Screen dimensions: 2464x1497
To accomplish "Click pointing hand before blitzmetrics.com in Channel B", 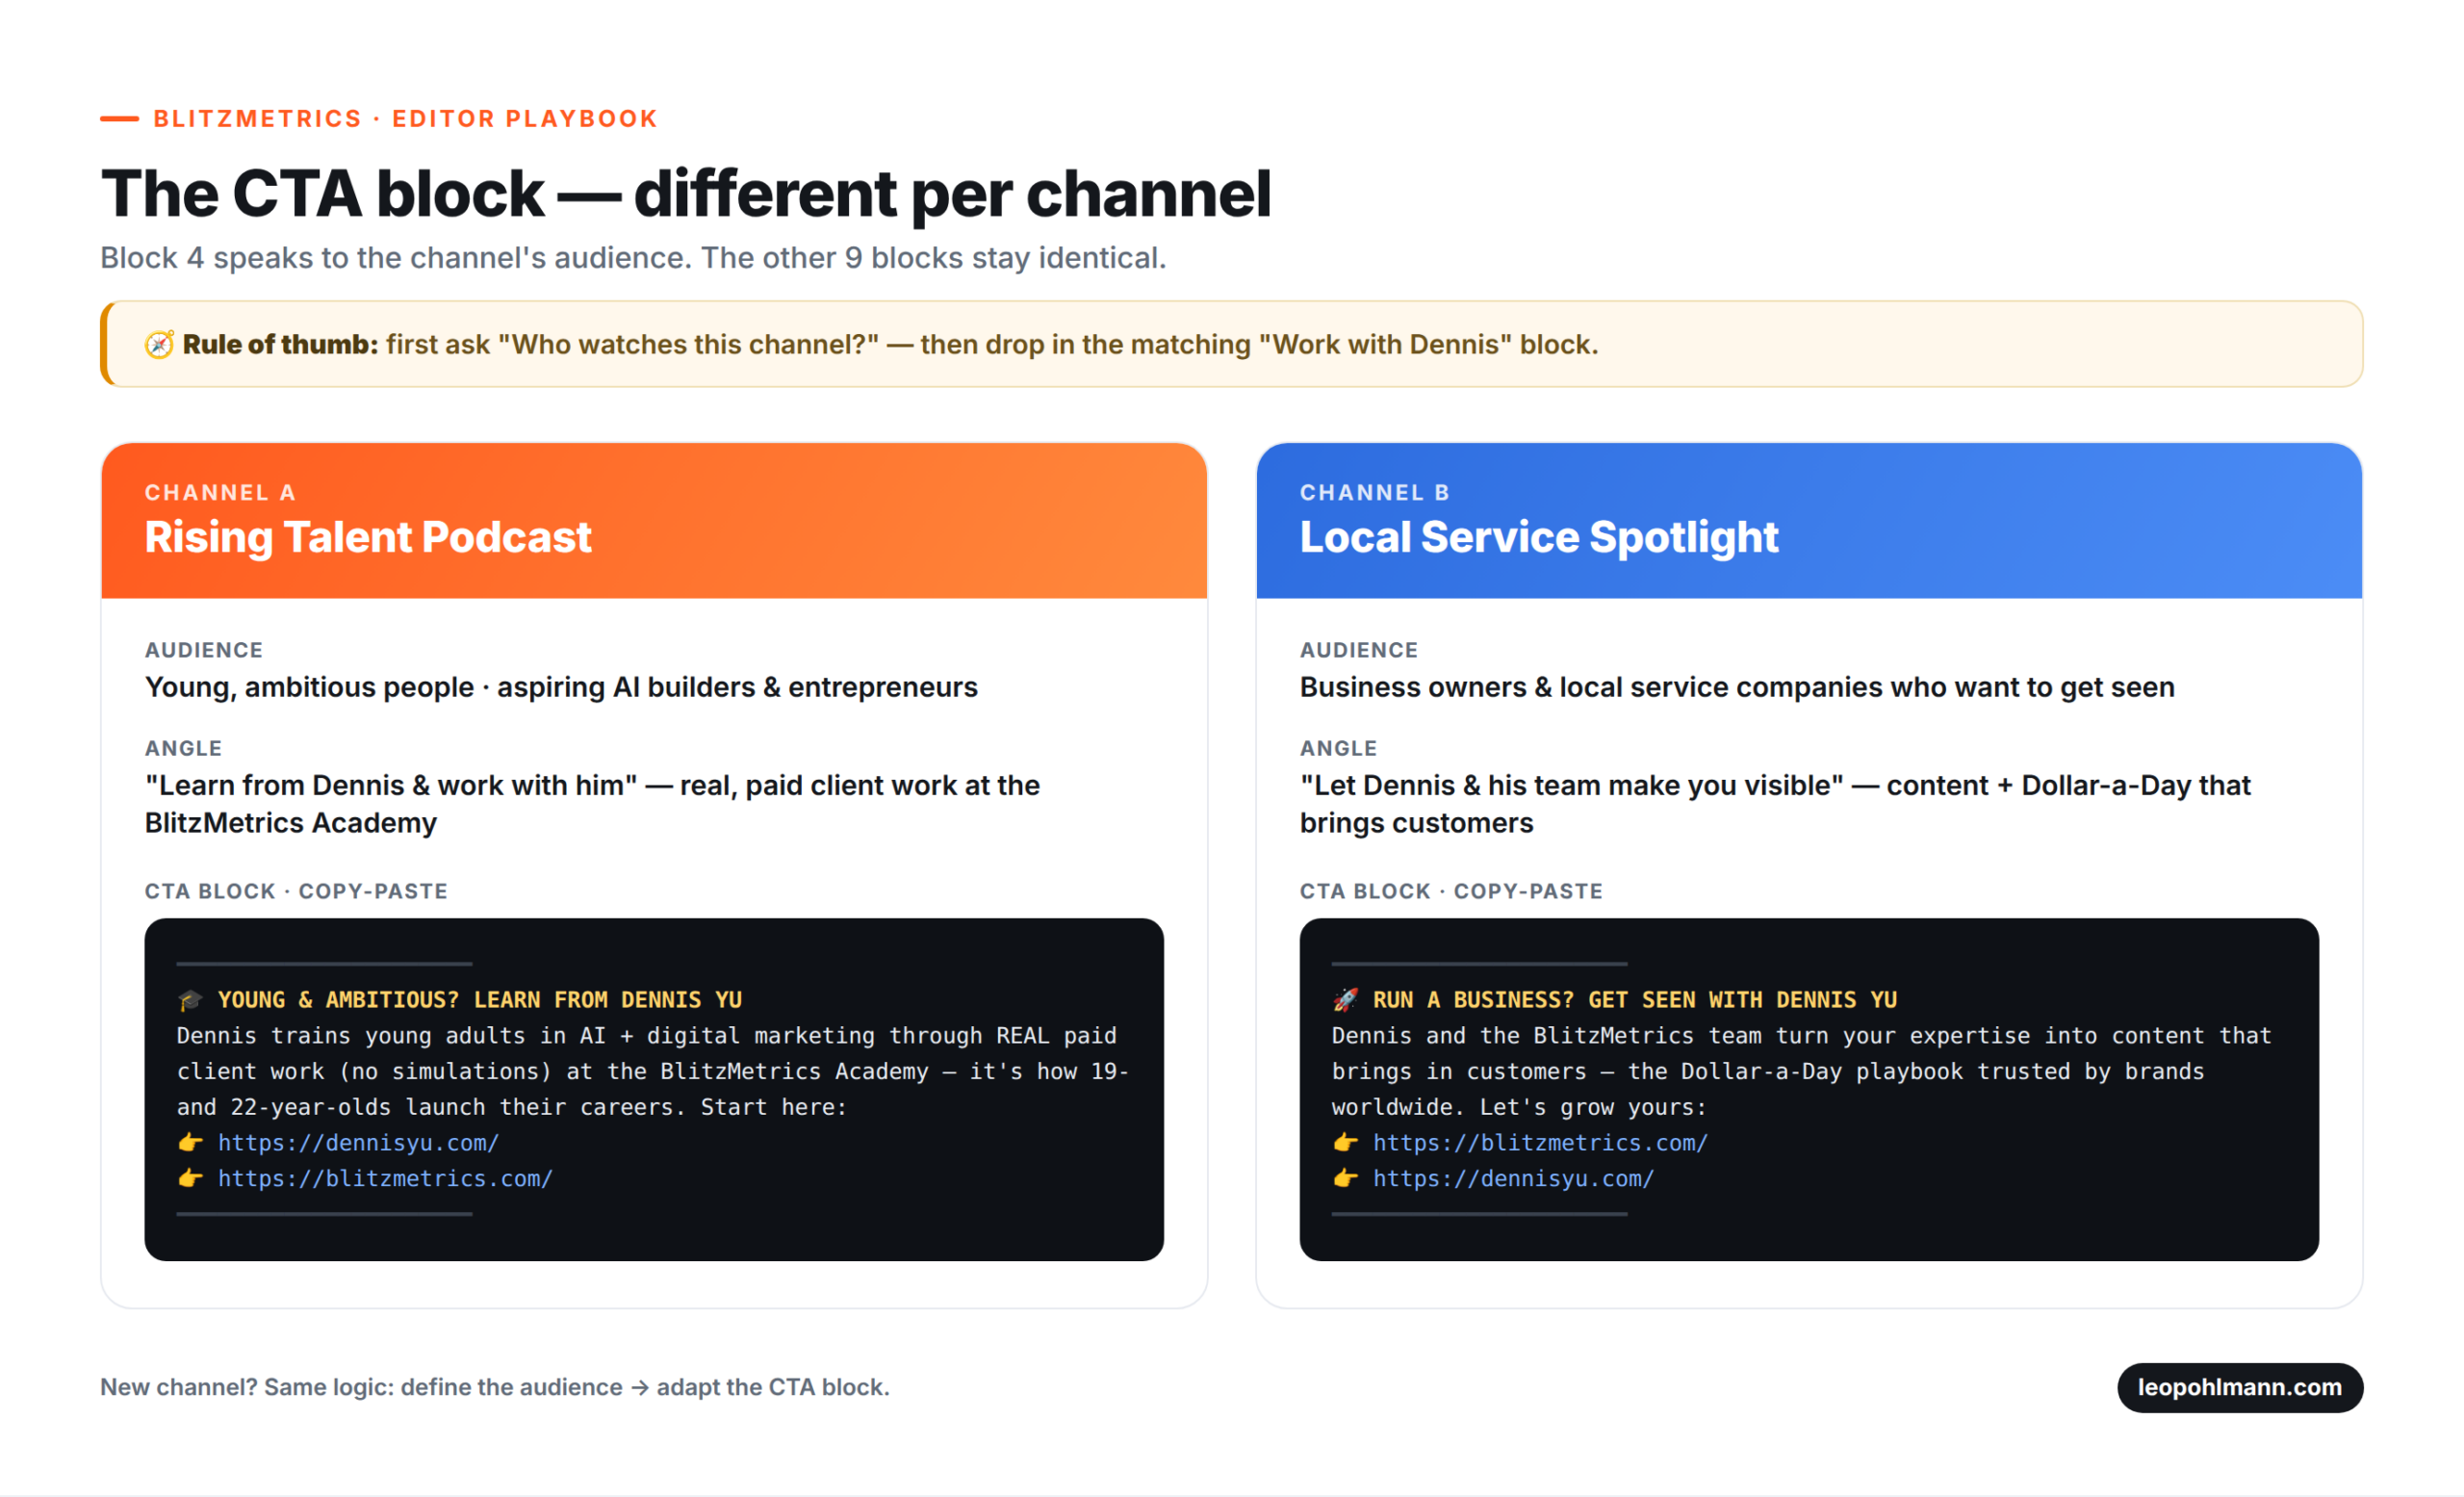I will [1345, 1142].
